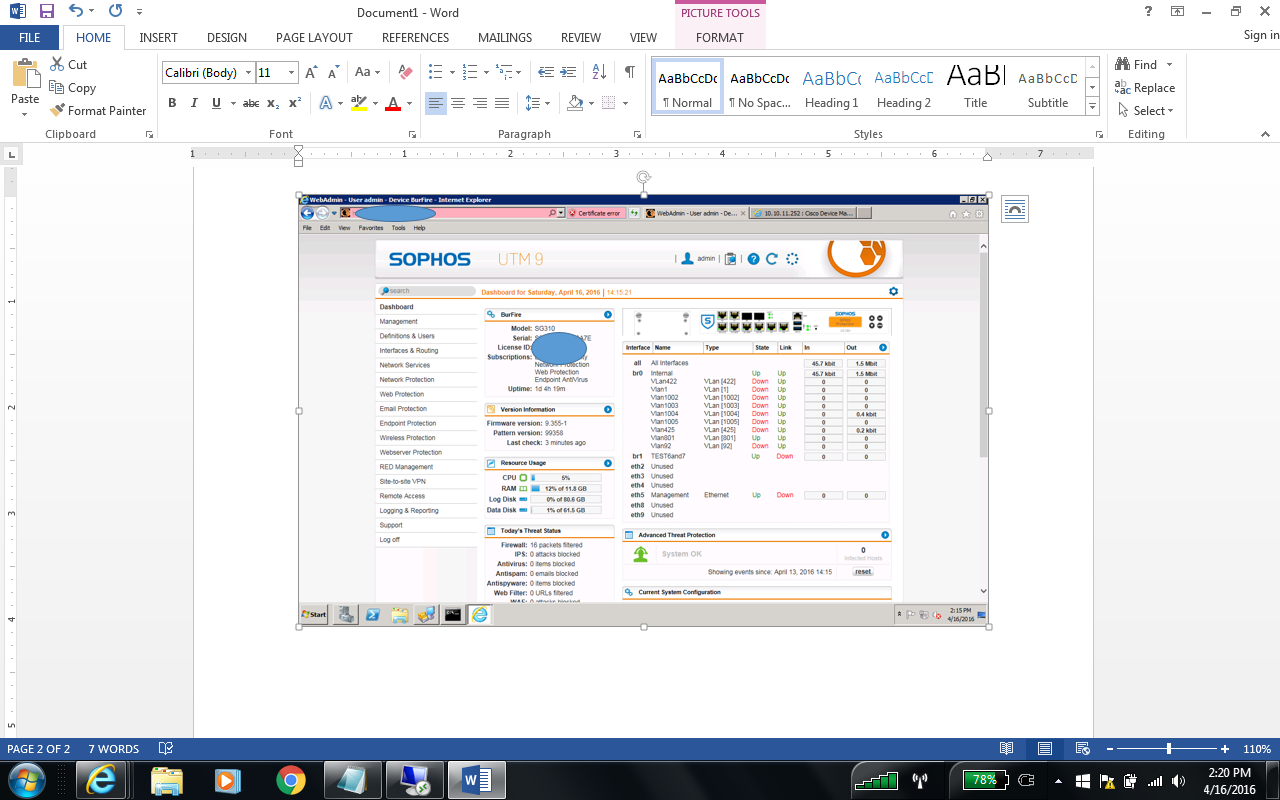This screenshot has height=800, width=1280.
Task: Open the Line Spacing dropdown
Action: (x=537, y=103)
